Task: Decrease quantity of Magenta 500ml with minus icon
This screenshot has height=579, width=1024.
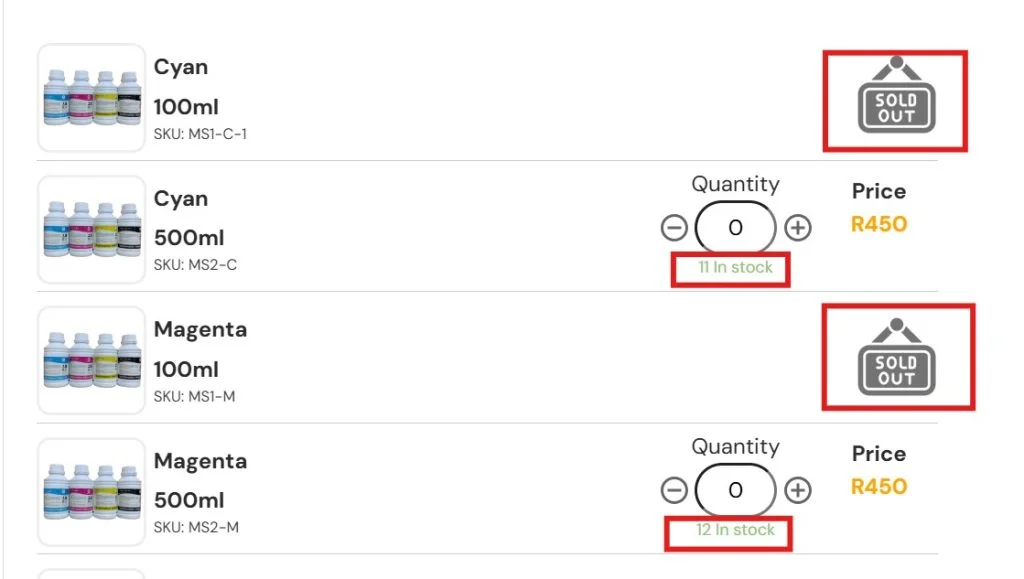Action: tap(674, 490)
